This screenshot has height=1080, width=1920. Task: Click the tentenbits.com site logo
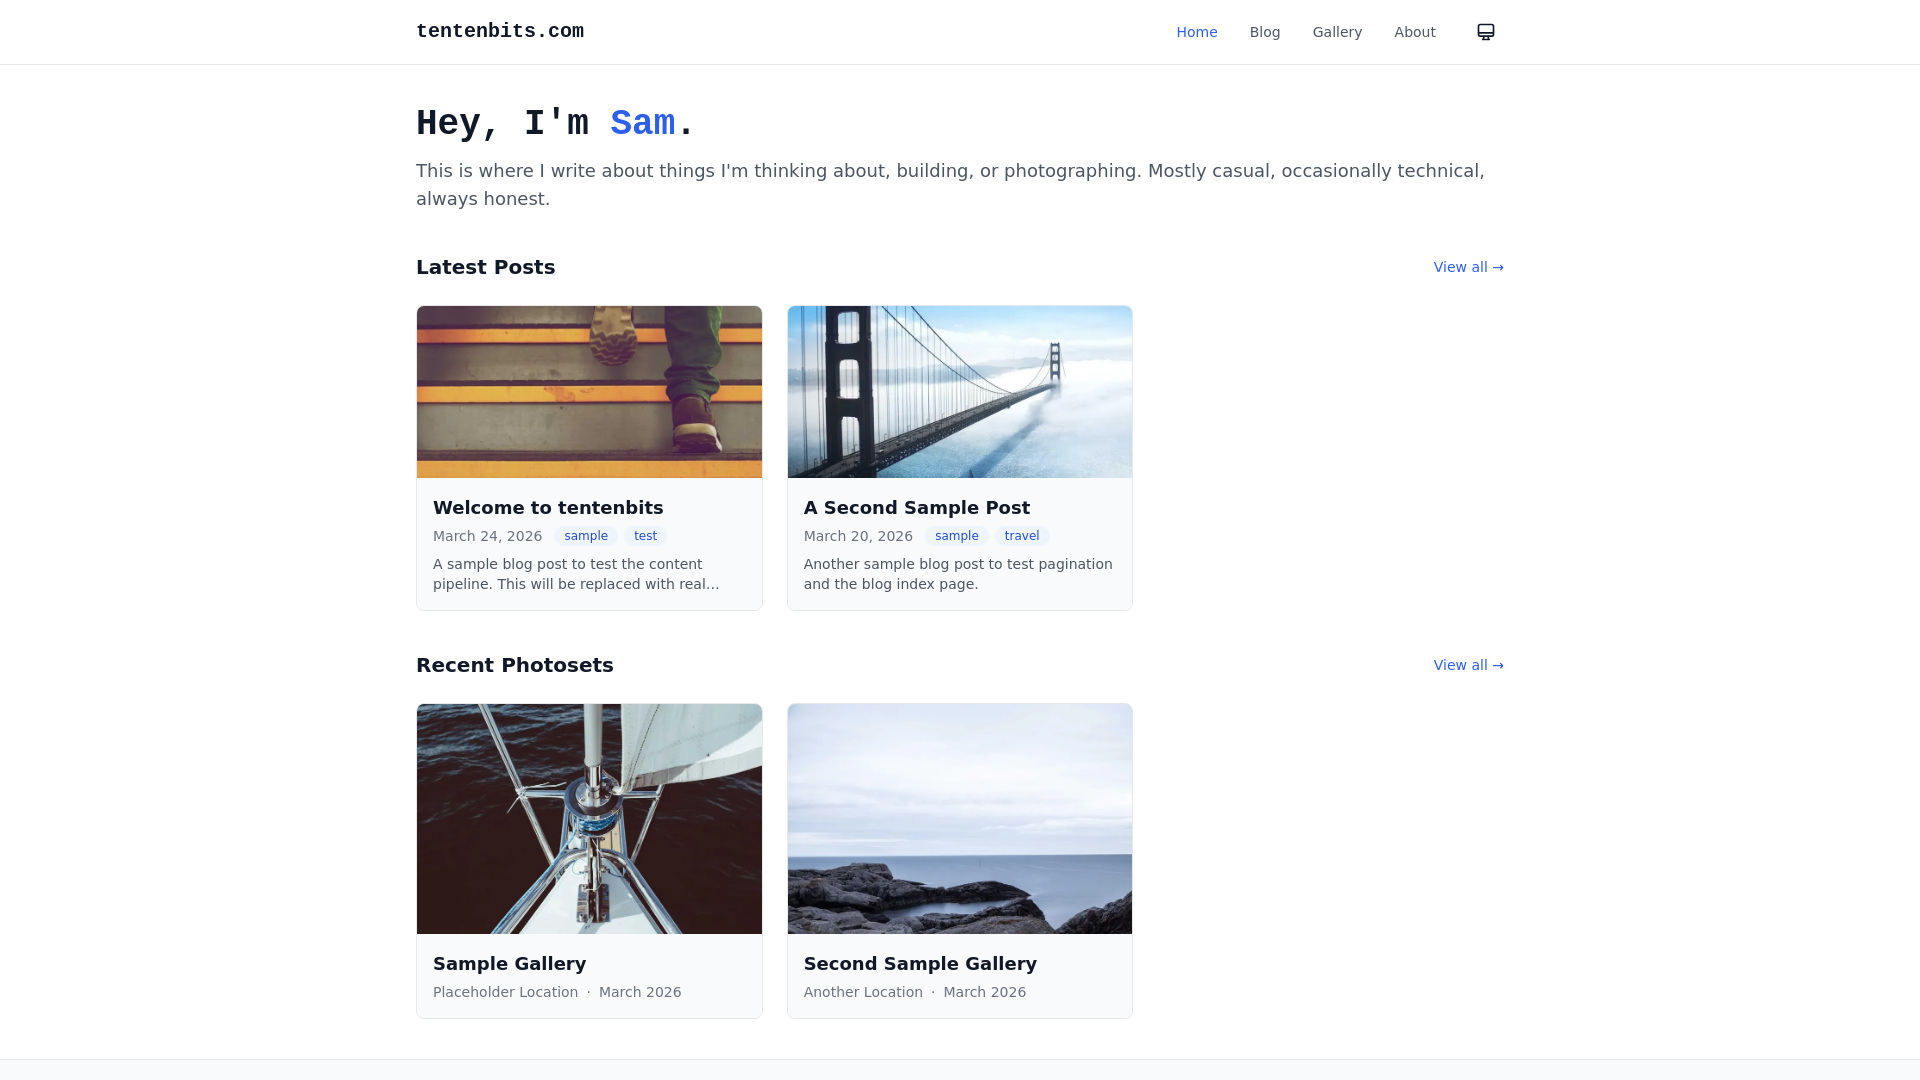(x=500, y=31)
